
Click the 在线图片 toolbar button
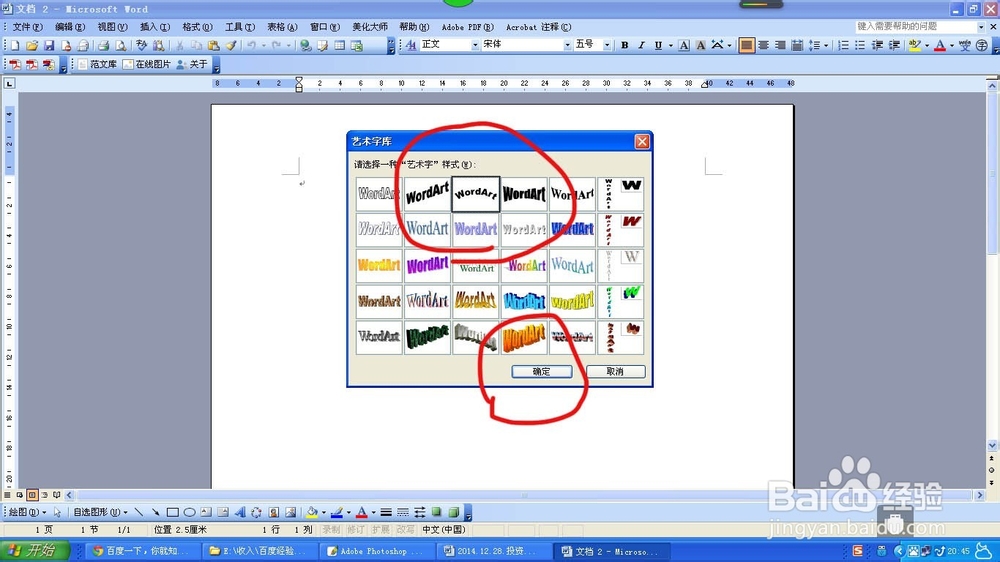point(147,64)
